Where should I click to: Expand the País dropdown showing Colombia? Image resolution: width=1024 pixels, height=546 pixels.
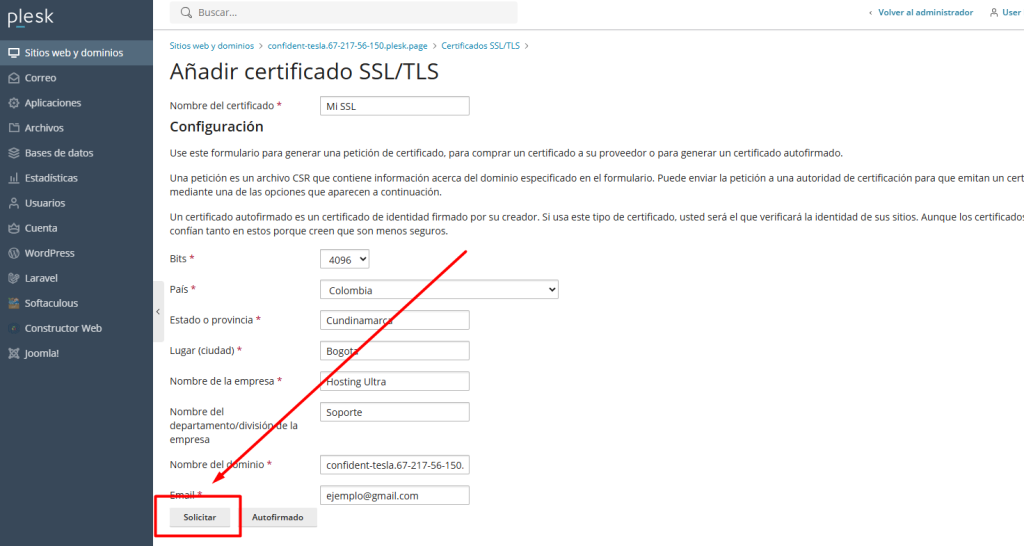pyautogui.click(x=439, y=290)
